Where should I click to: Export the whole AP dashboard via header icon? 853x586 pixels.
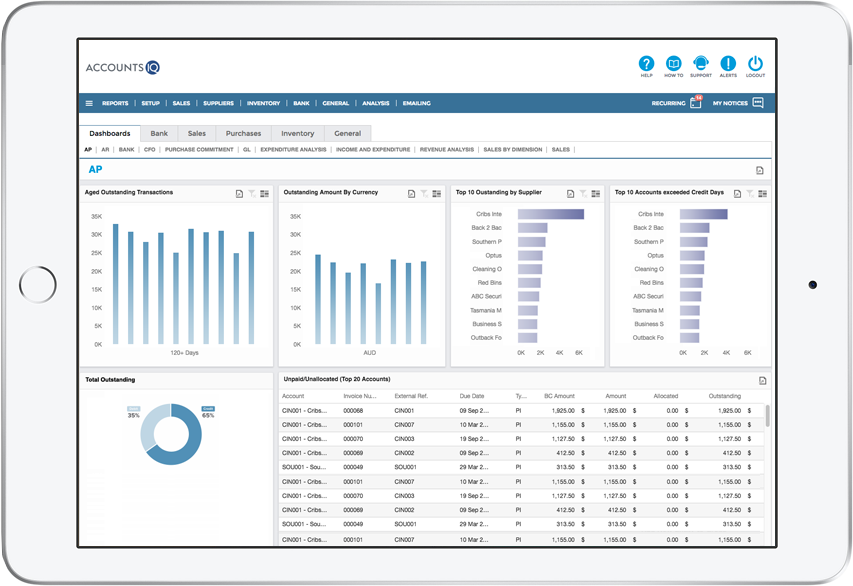coord(760,170)
